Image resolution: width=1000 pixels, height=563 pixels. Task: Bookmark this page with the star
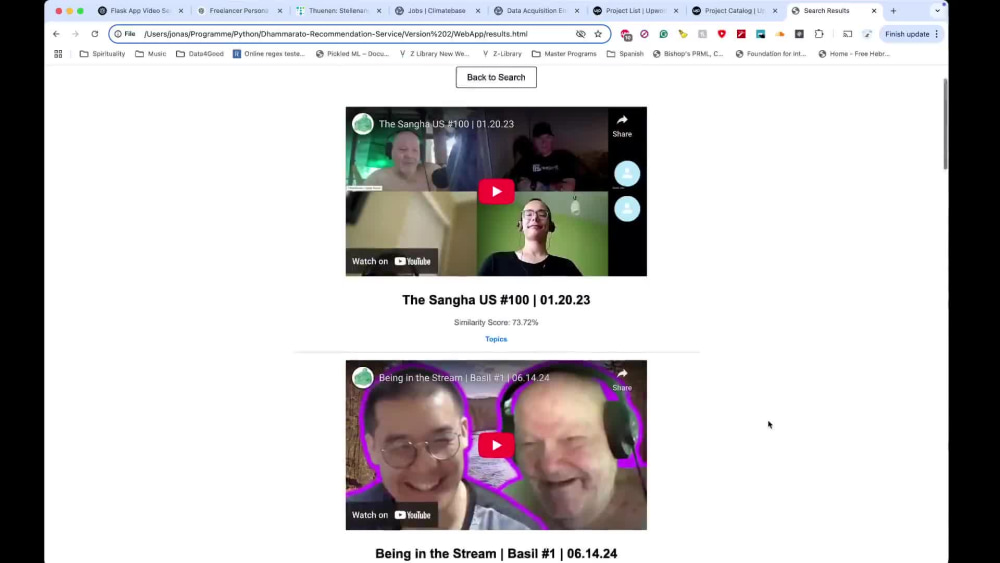point(598,34)
